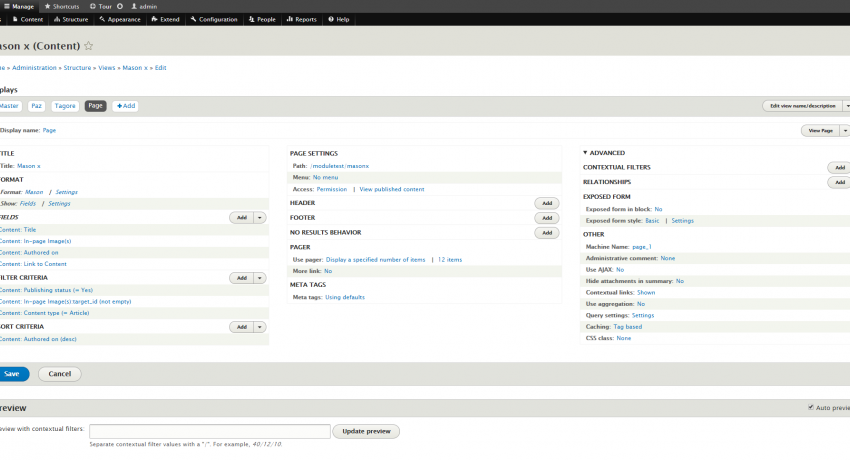This screenshot has height=460, width=850.
Task: Click the edit icon beside Tour
Action: tap(120, 7)
